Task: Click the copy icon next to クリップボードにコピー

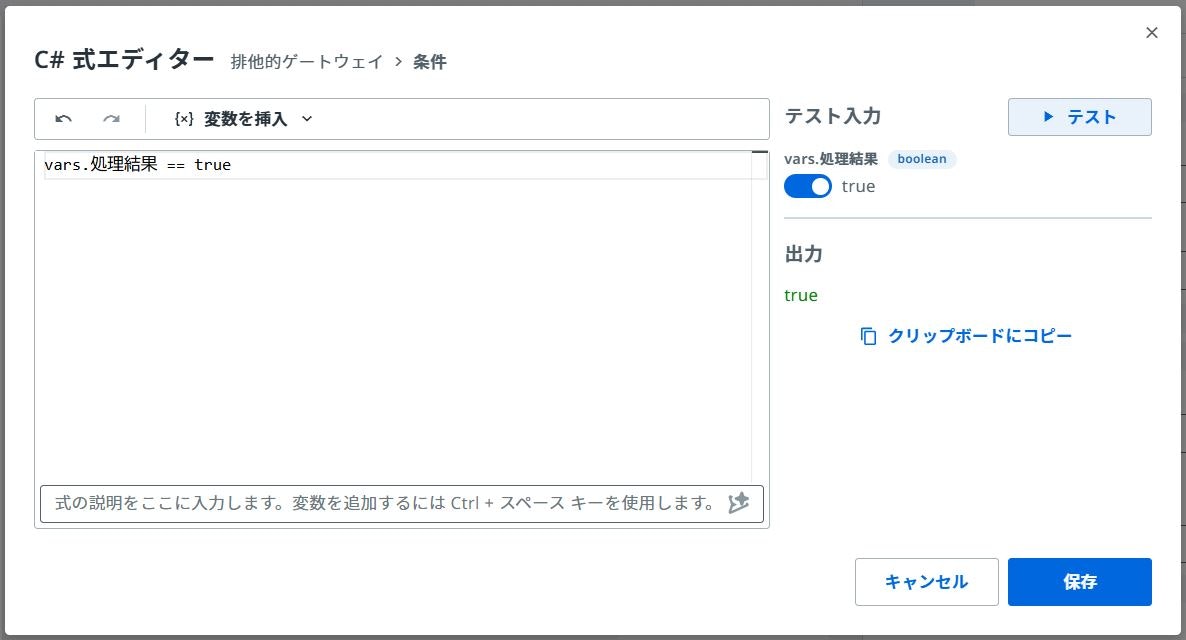Action: coord(866,336)
